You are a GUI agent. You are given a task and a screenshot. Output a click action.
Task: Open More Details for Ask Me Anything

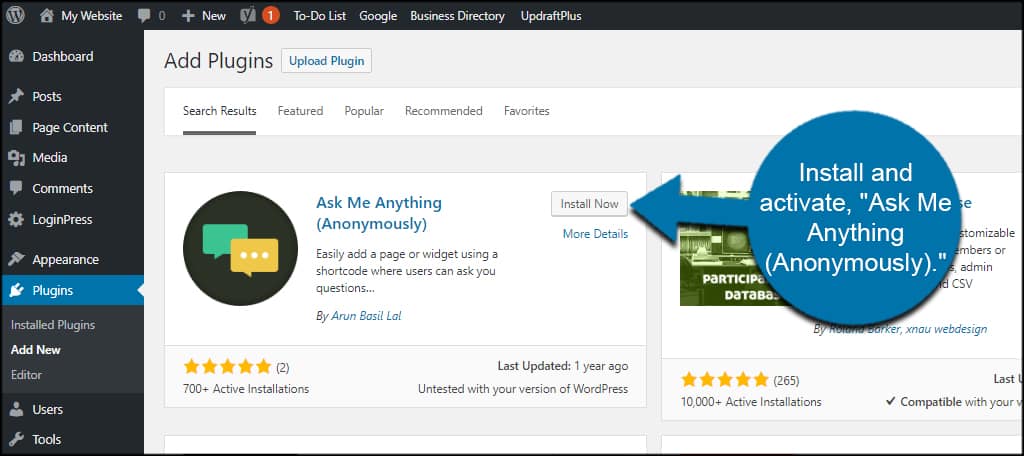pos(596,234)
